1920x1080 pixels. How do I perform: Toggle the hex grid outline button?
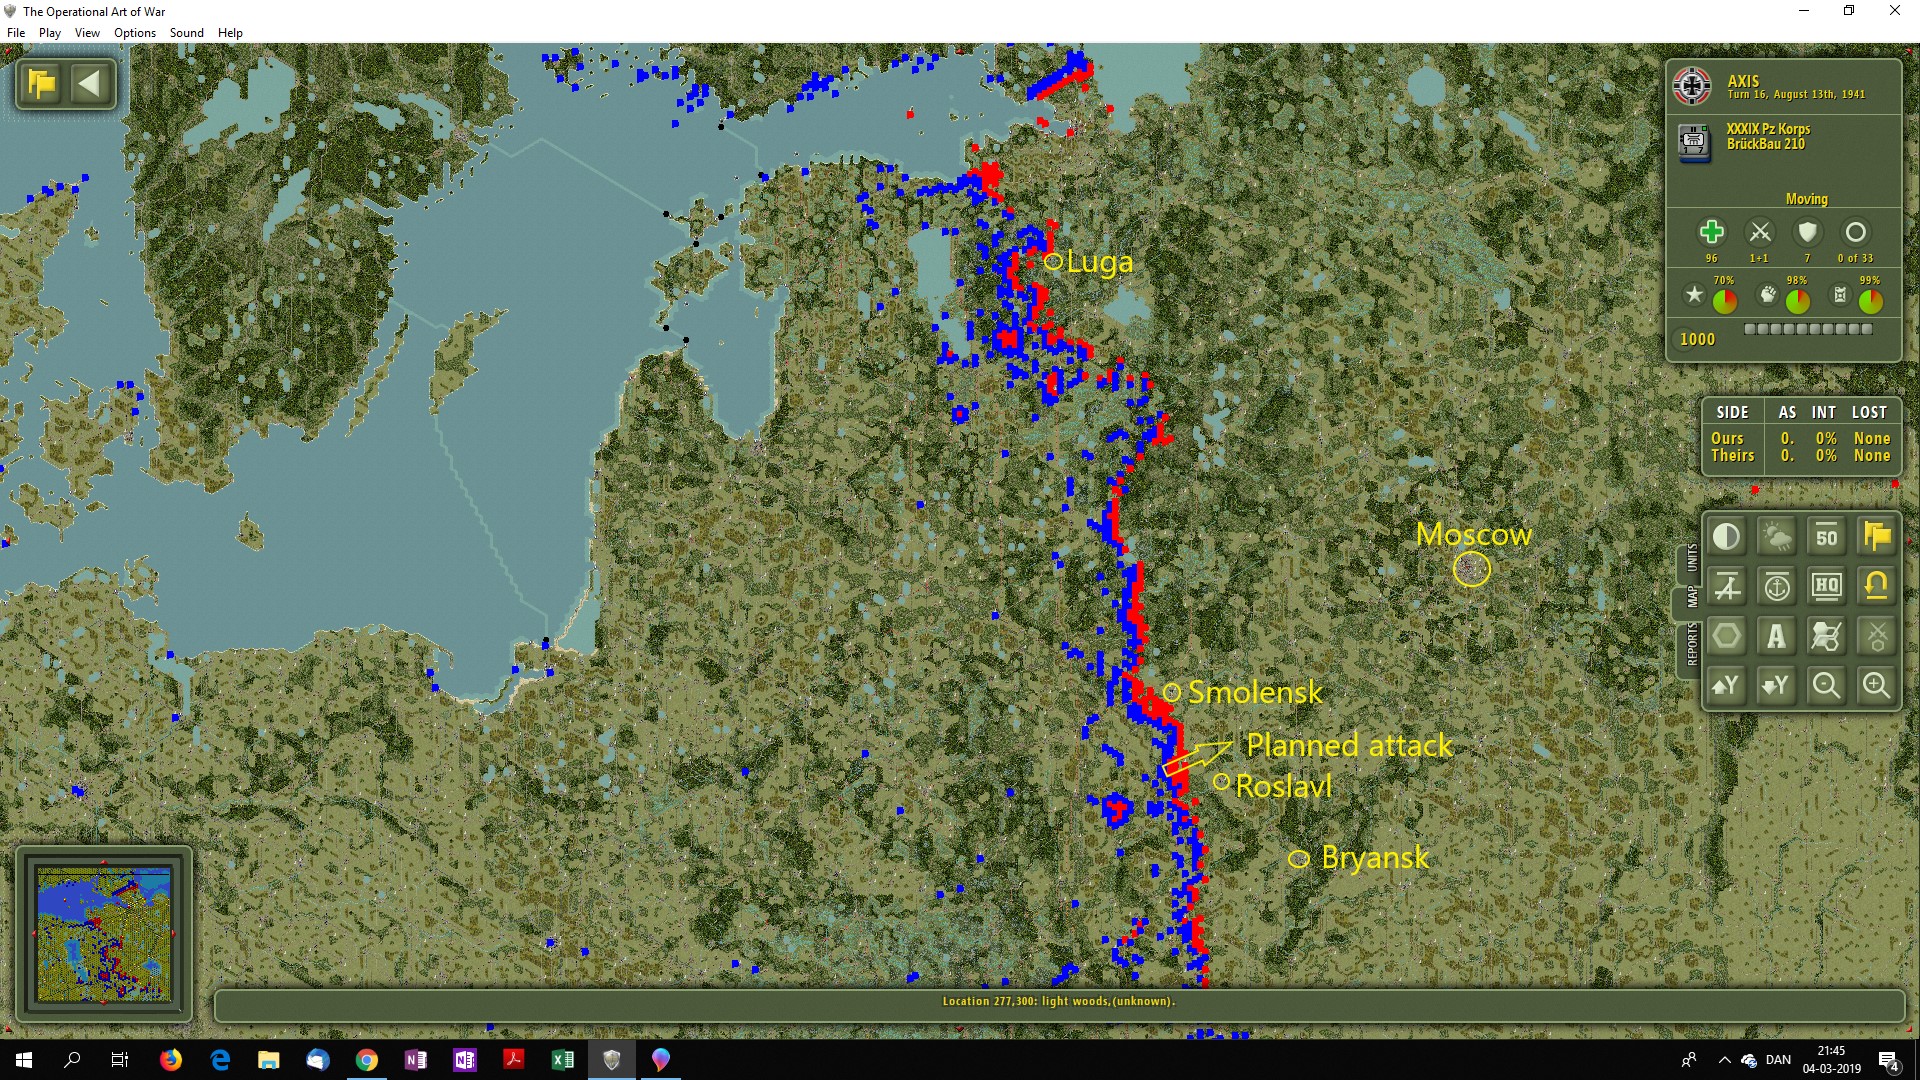1727,636
